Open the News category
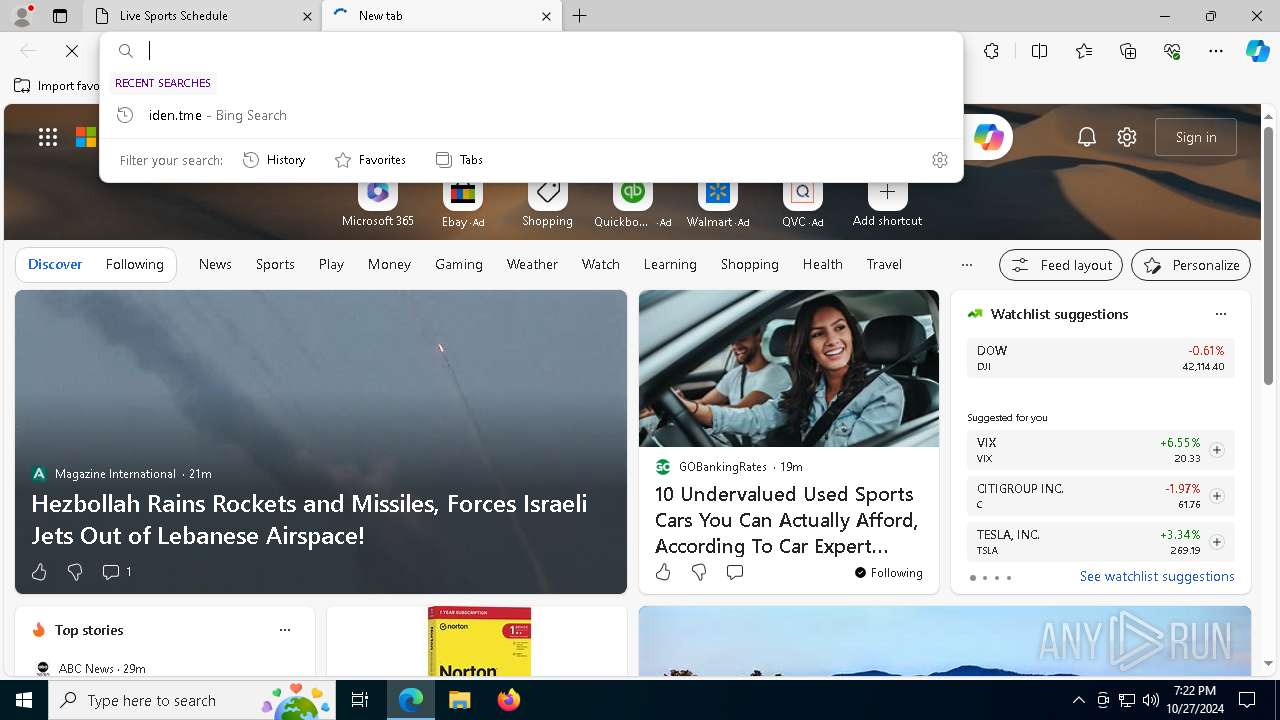Viewport: 1280px width, 720px height. (215, 265)
